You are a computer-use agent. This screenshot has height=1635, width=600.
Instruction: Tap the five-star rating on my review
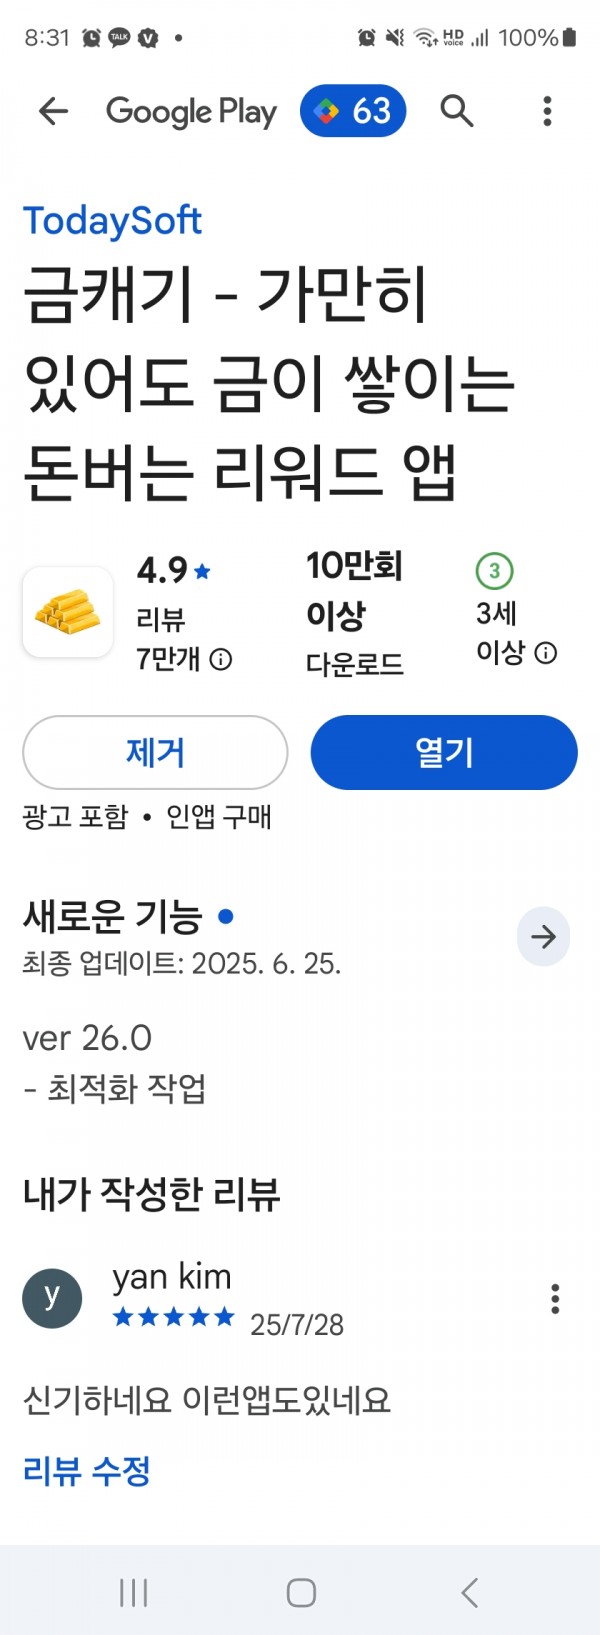point(173,1317)
